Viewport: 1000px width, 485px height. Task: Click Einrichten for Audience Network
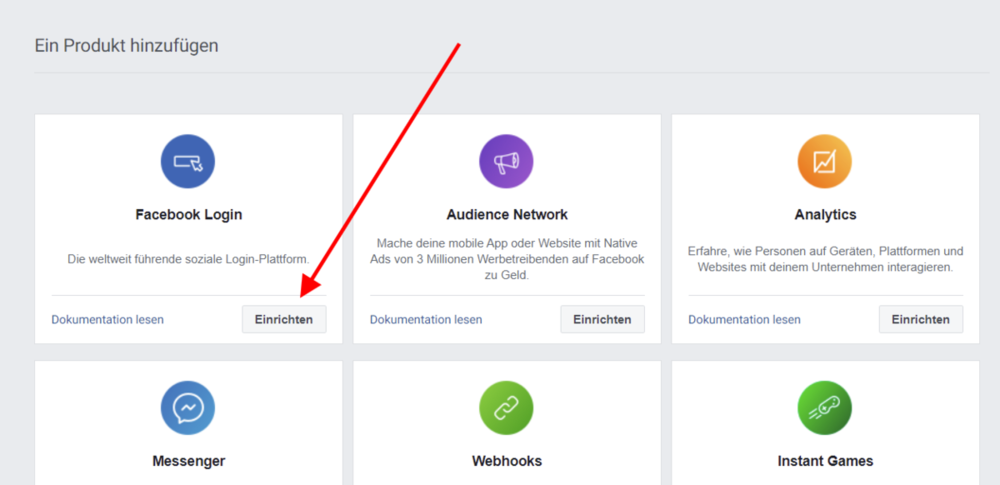[x=602, y=319]
